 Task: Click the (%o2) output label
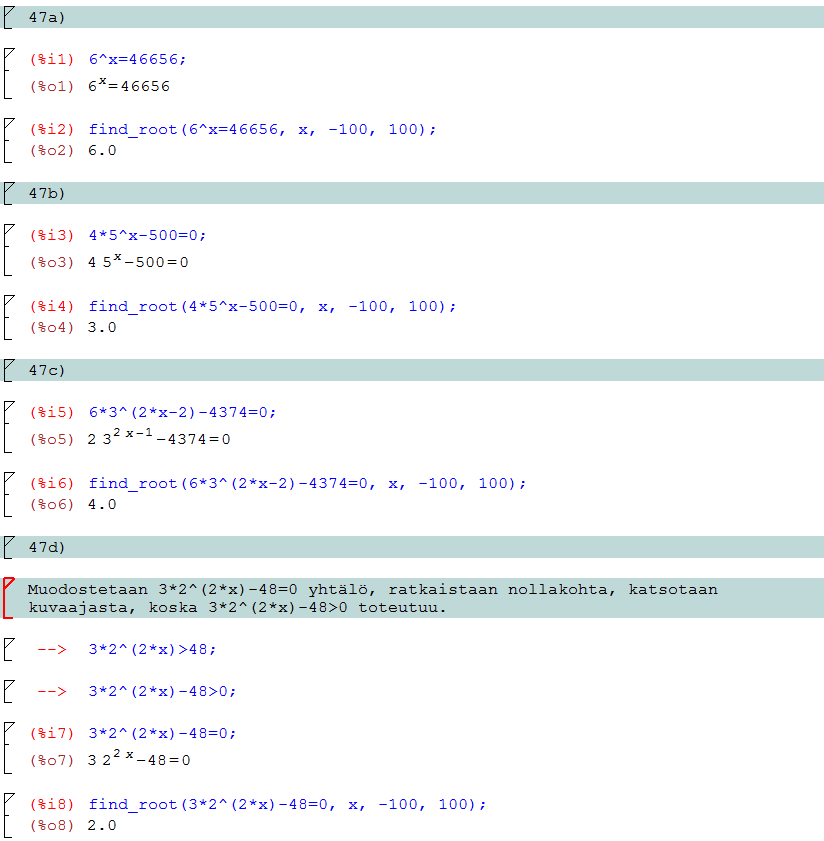pos(52,151)
